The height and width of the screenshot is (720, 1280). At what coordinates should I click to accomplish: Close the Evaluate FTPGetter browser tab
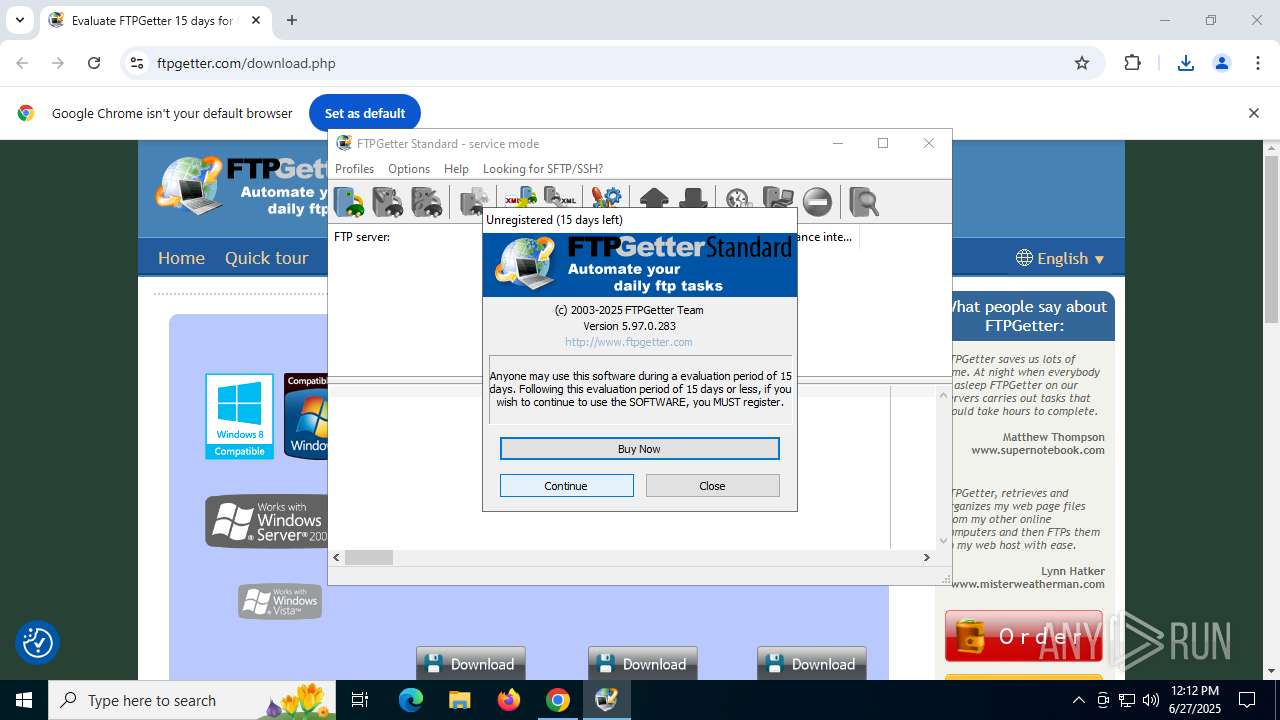pos(257,20)
